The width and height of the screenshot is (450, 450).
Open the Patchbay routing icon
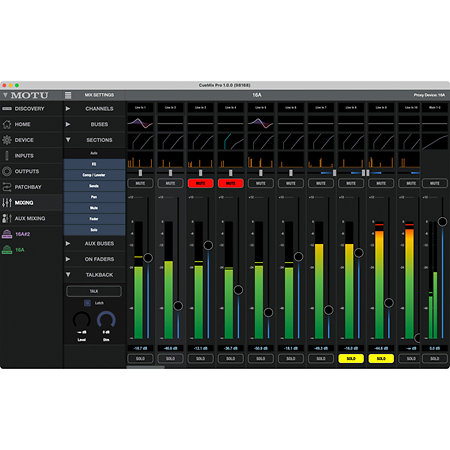(x=7, y=187)
